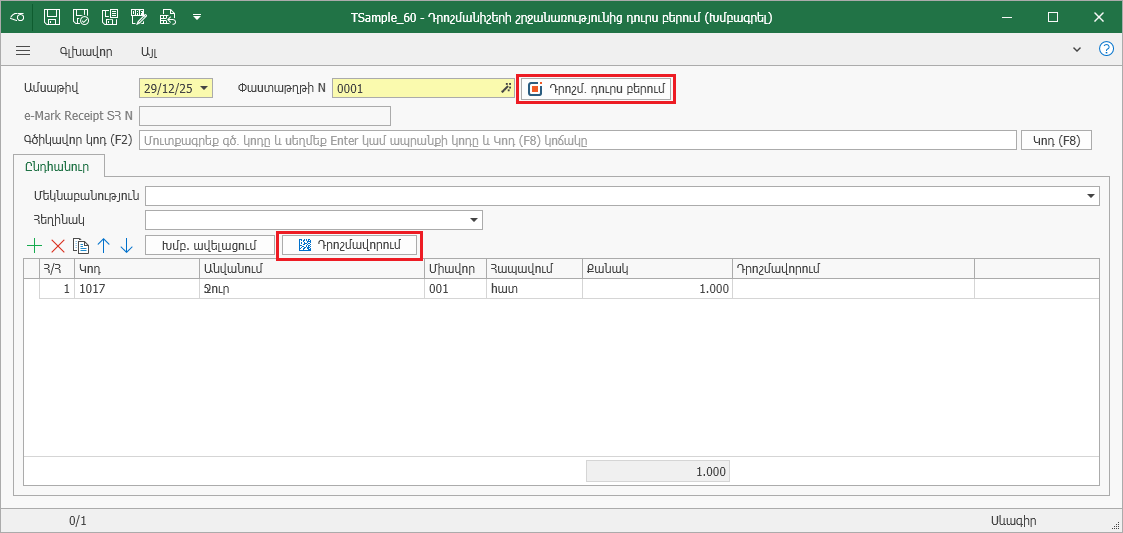This screenshot has width=1123, height=533.
Task: Click the green plus add row icon
Action: tap(34, 245)
